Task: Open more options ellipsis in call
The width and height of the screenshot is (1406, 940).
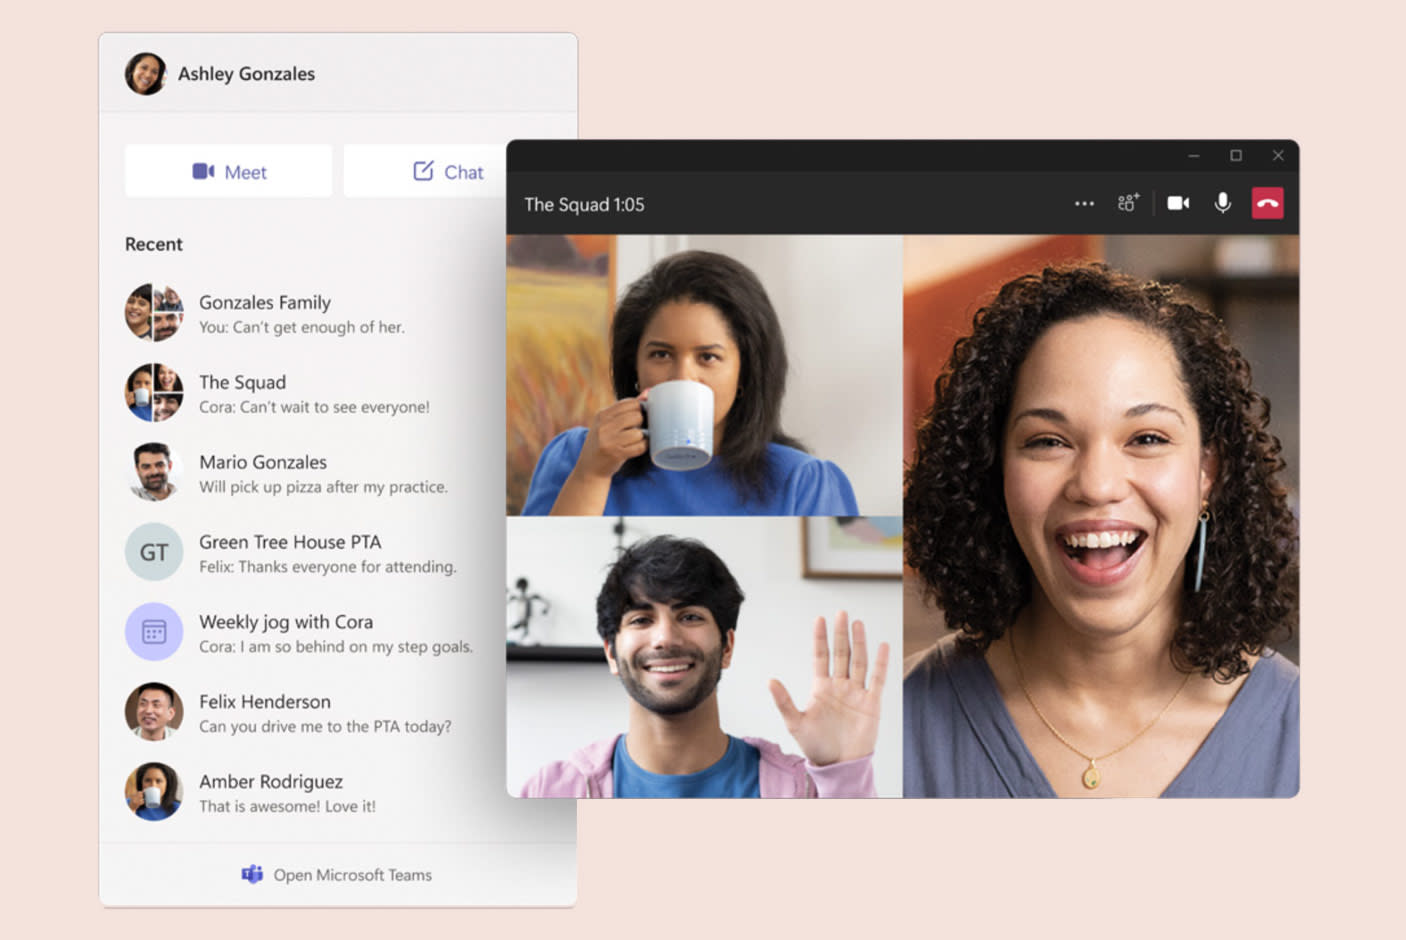Action: point(1084,204)
